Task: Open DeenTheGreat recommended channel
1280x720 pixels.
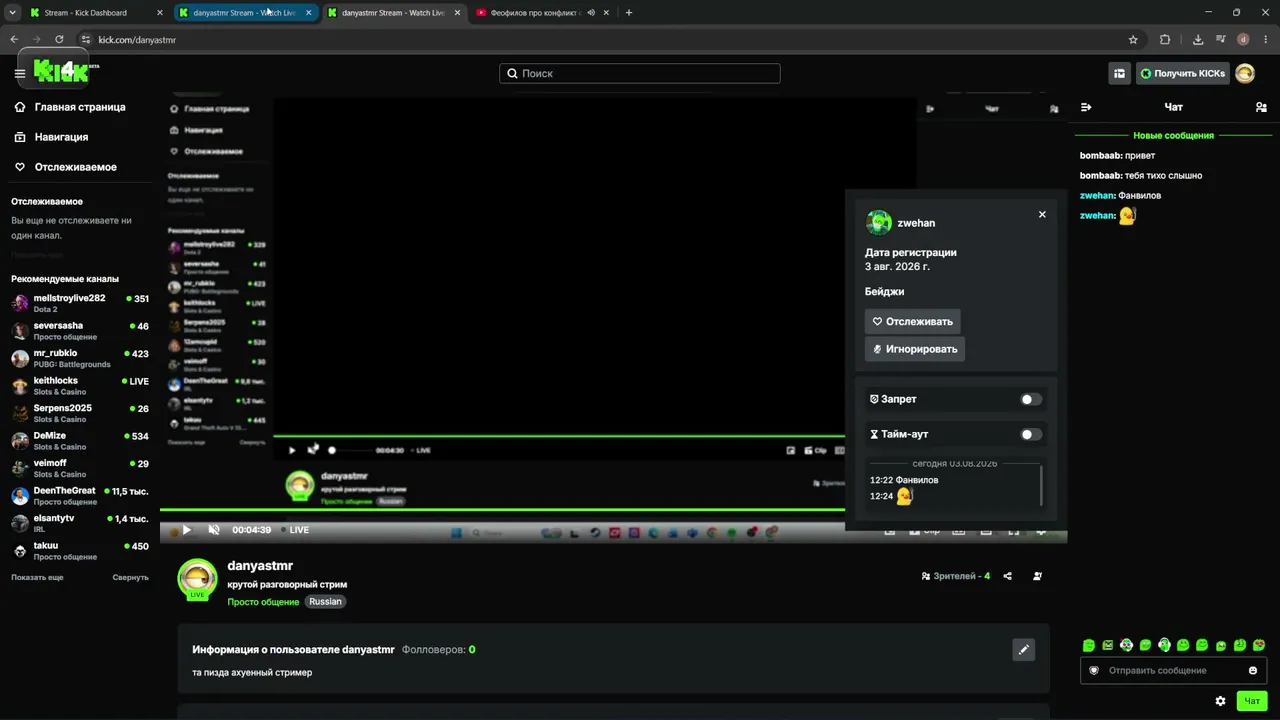Action: click(x=80, y=496)
